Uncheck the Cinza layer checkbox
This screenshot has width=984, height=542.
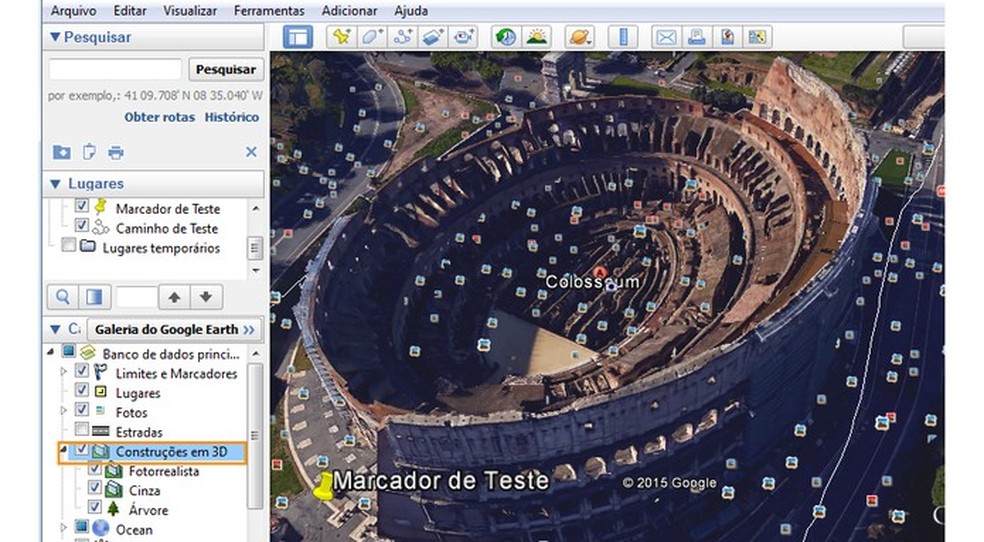click(94, 487)
